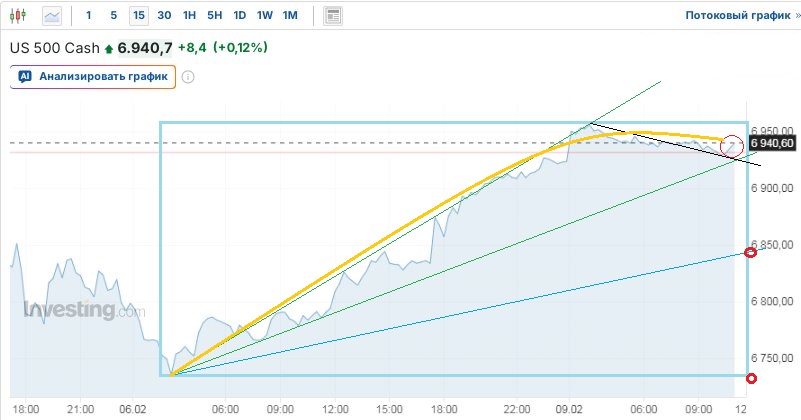Image resolution: width=801 pixels, height=420 pixels.
Task: Click the info icon beside Анализировать график
Action: point(188,77)
